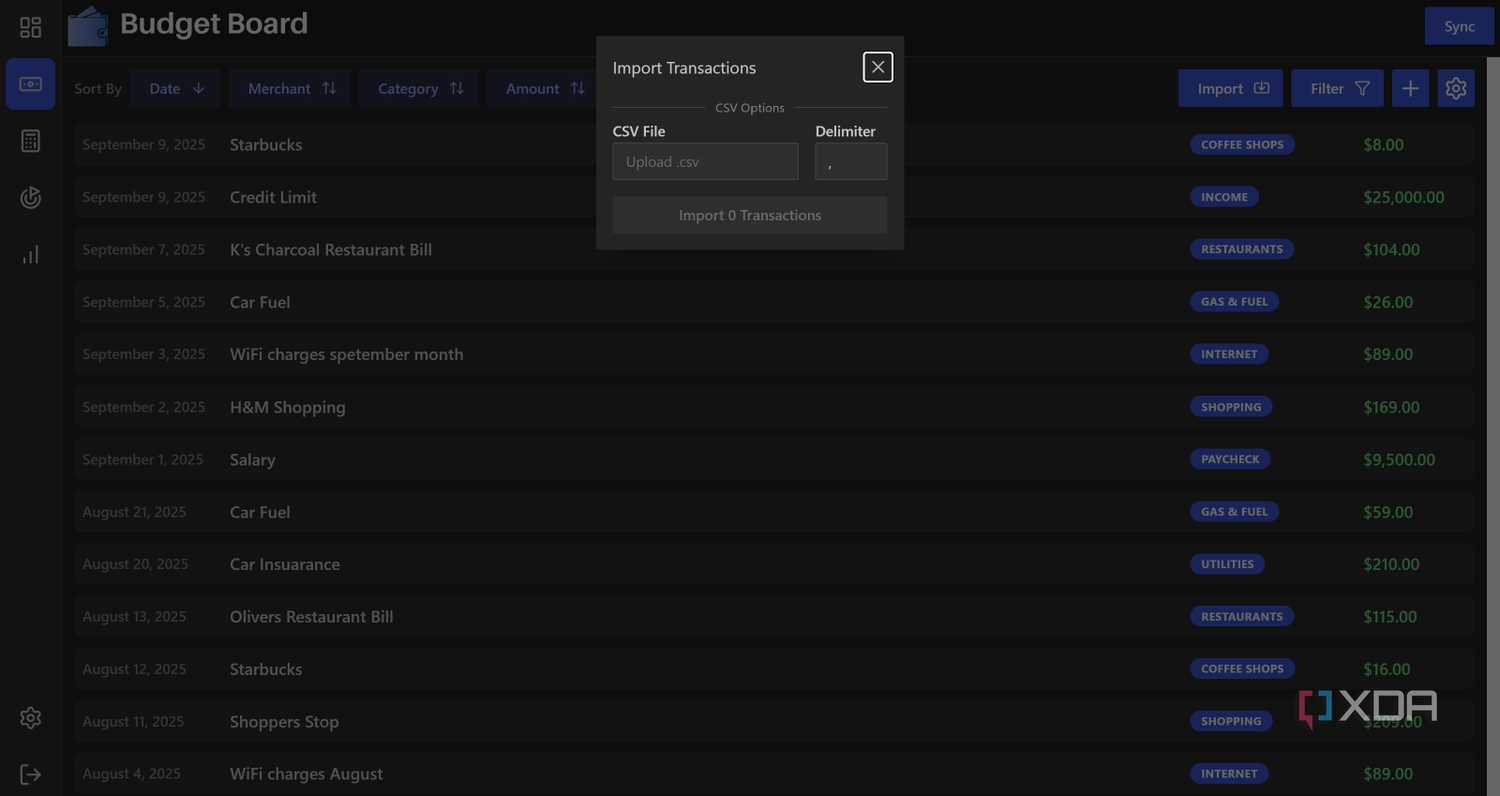Open the Filter button
The width and height of the screenshot is (1500, 796).
1338,88
